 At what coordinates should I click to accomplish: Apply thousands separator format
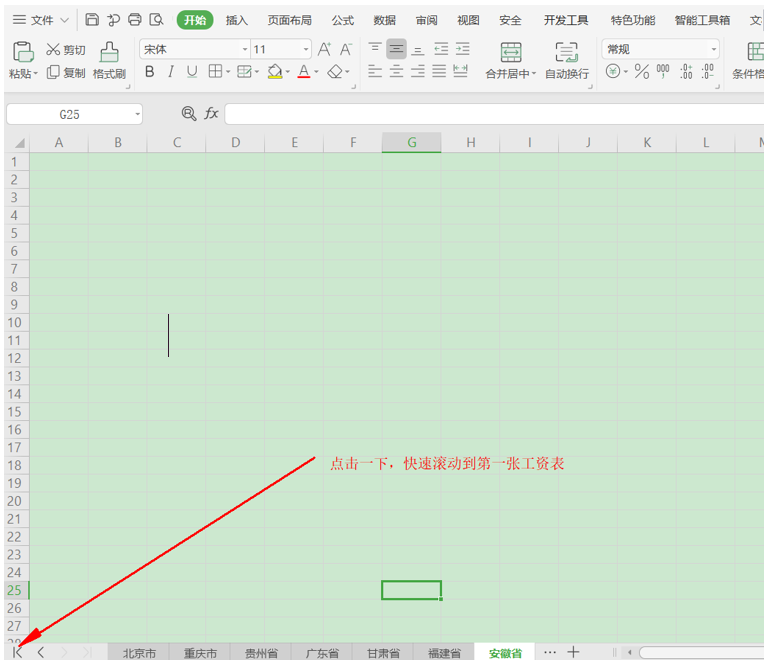click(x=663, y=72)
